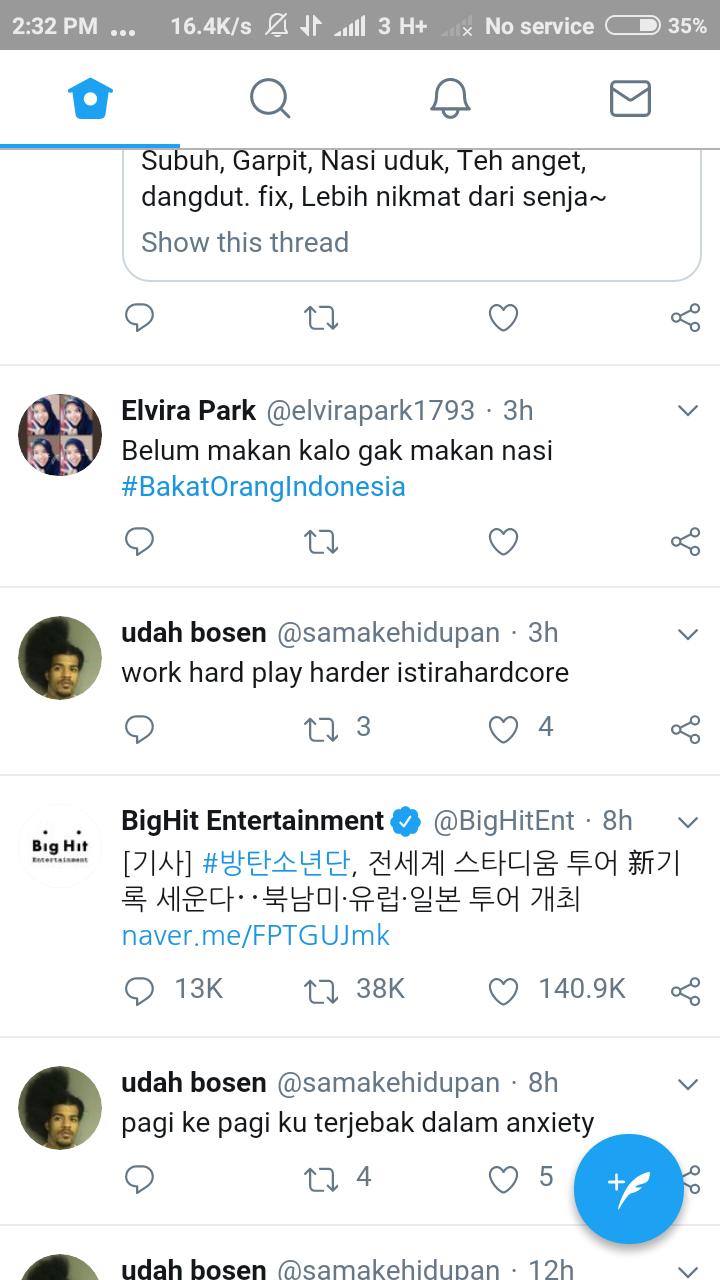Open the Home timeline tab

click(x=90, y=99)
